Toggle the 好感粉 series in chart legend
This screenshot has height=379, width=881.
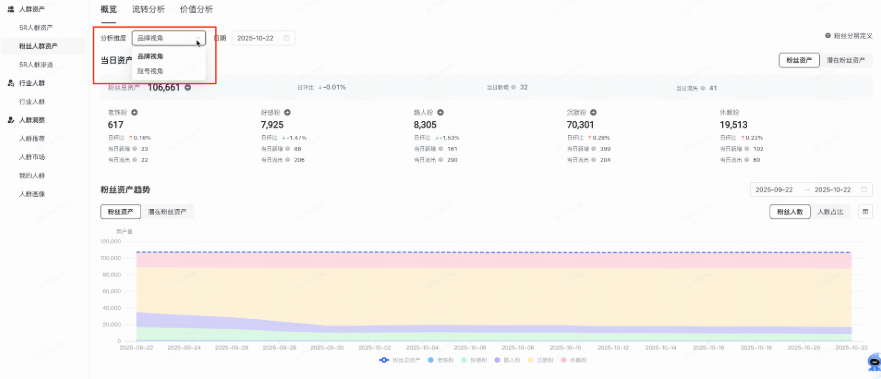click(474, 359)
